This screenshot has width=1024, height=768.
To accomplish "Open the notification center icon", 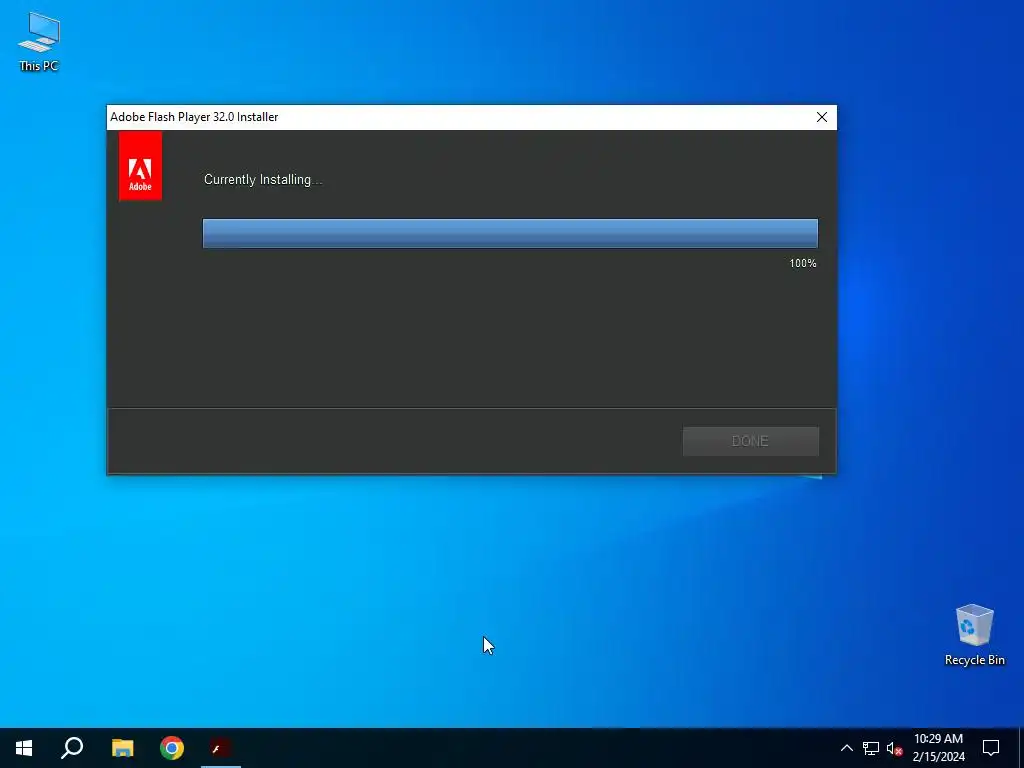I will pyautogui.click(x=991, y=748).
